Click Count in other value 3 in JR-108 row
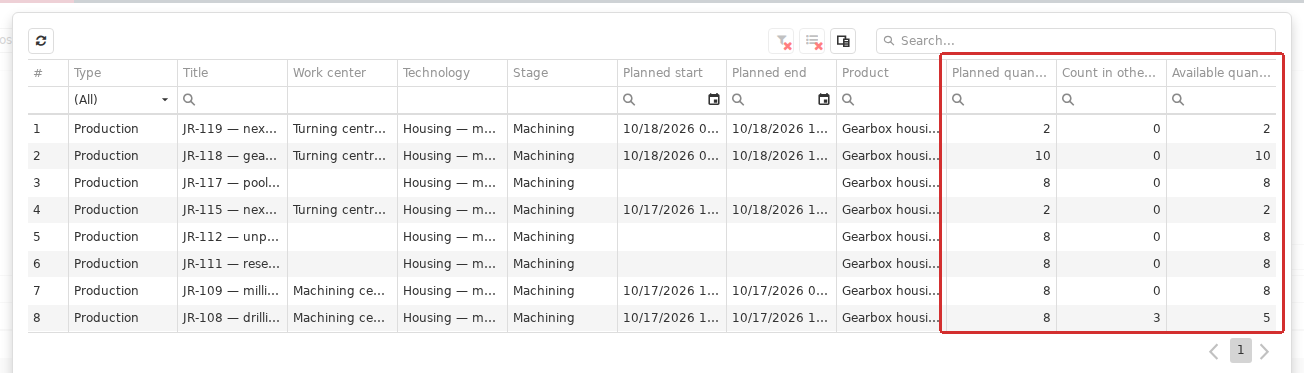The height and width of the screenshot is (373, 1304). point(1111,318)
